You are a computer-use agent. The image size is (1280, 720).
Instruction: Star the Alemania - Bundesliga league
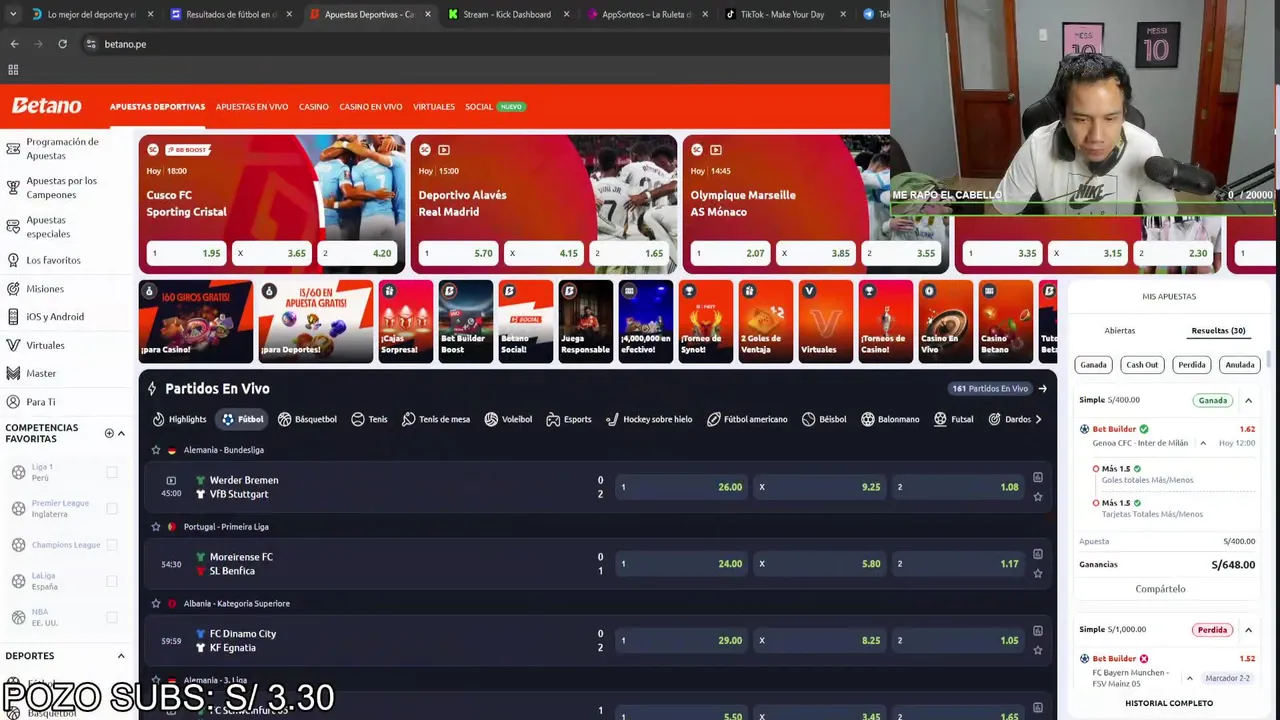coord(156,450)
